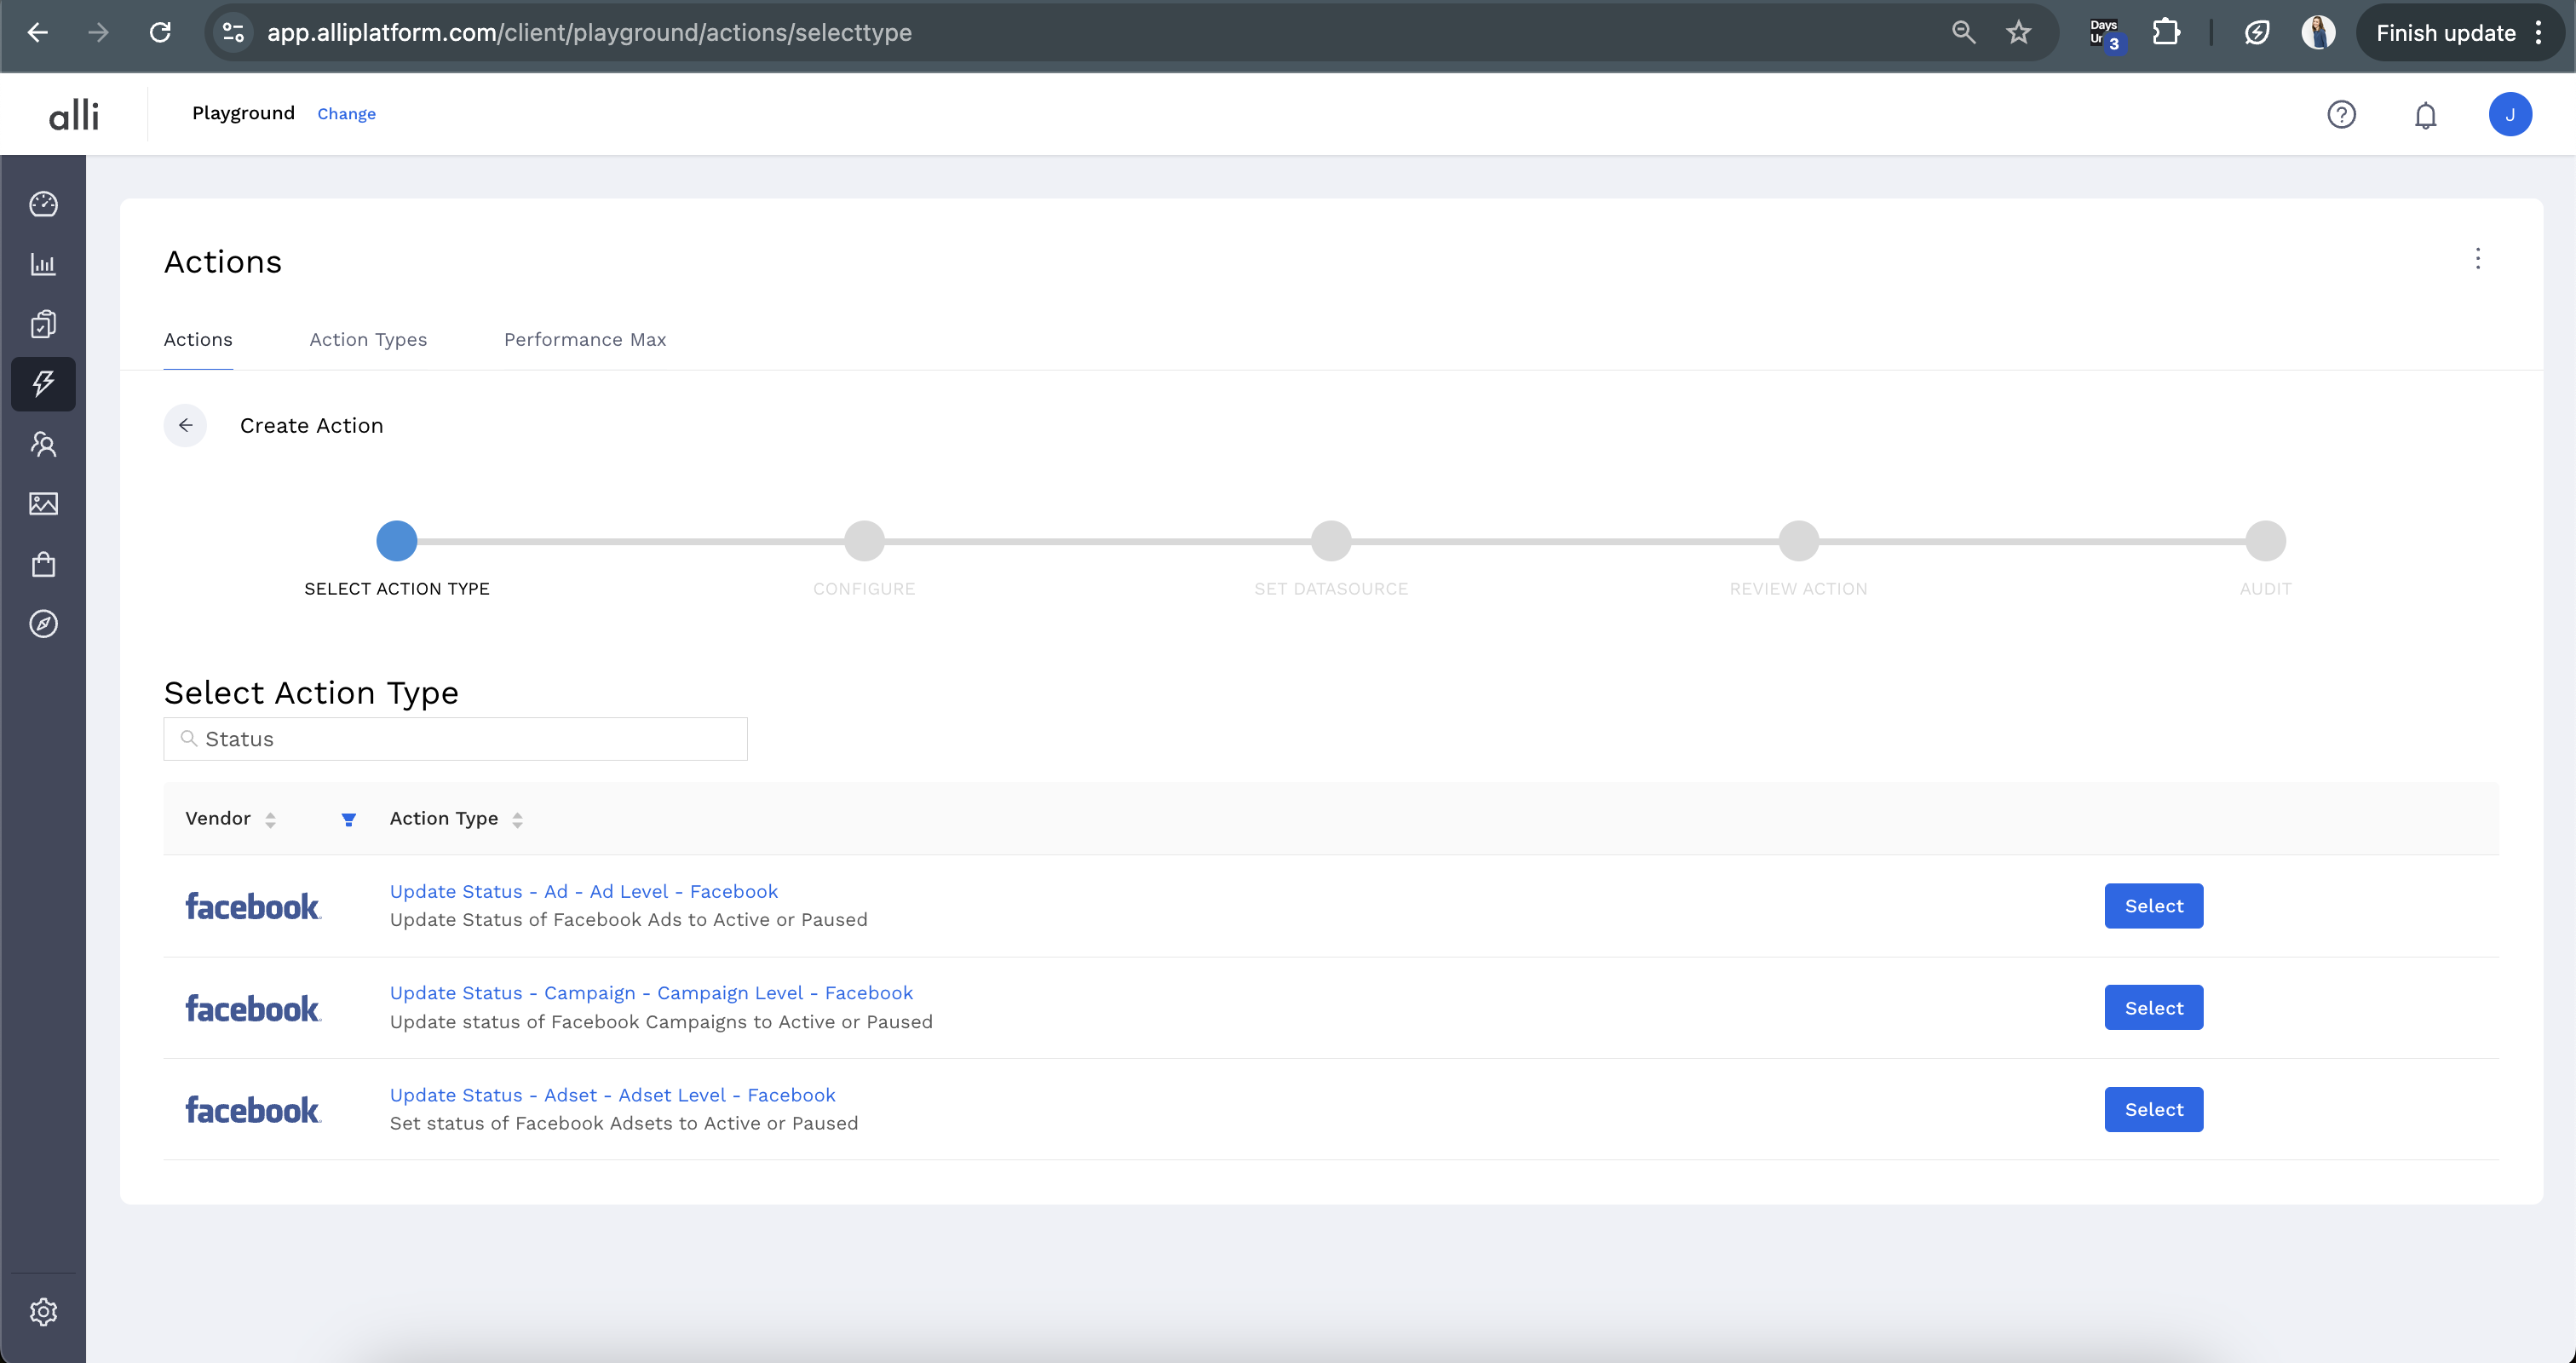Open the compass explore sidebar icon
2576x1363 pixels.
pos(43,624)
